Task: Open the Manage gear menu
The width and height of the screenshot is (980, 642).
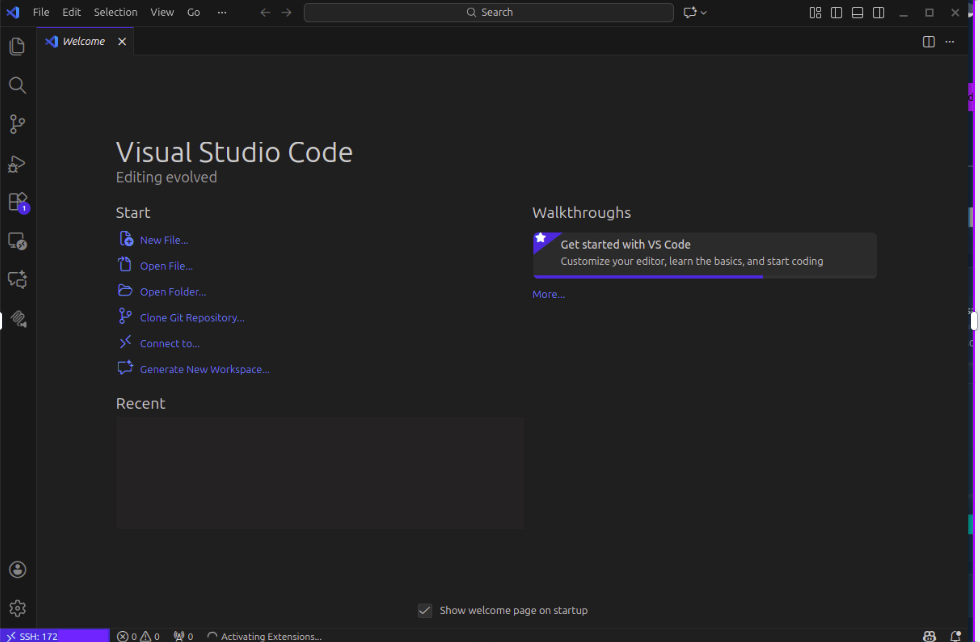Action: click(17, 608)
